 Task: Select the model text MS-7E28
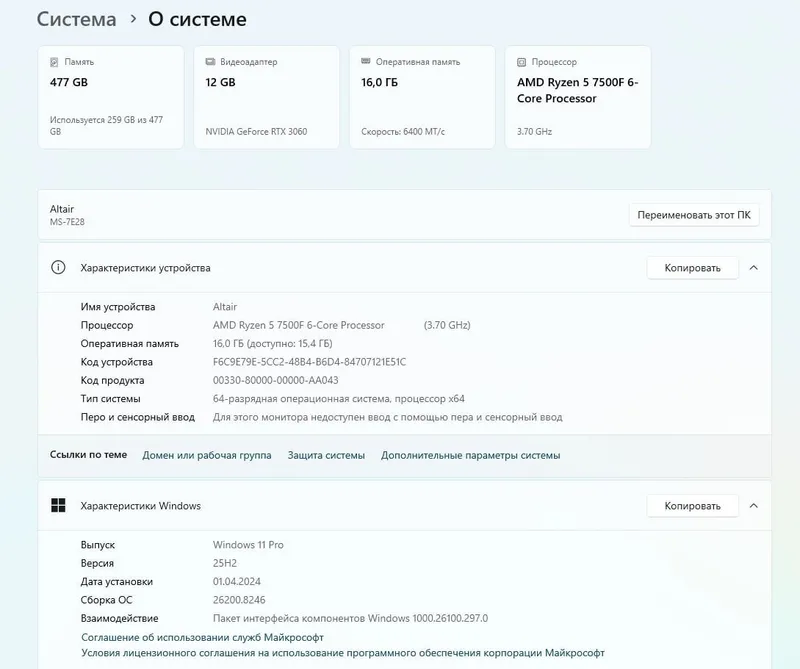tap(67, 222)
